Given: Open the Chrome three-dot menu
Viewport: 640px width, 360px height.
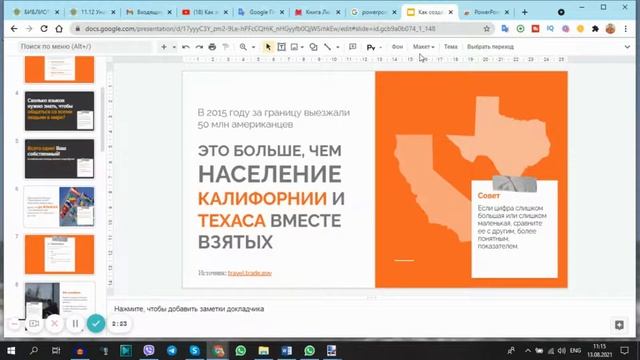Looking at the screenshot, I should (x=626, y=29).
